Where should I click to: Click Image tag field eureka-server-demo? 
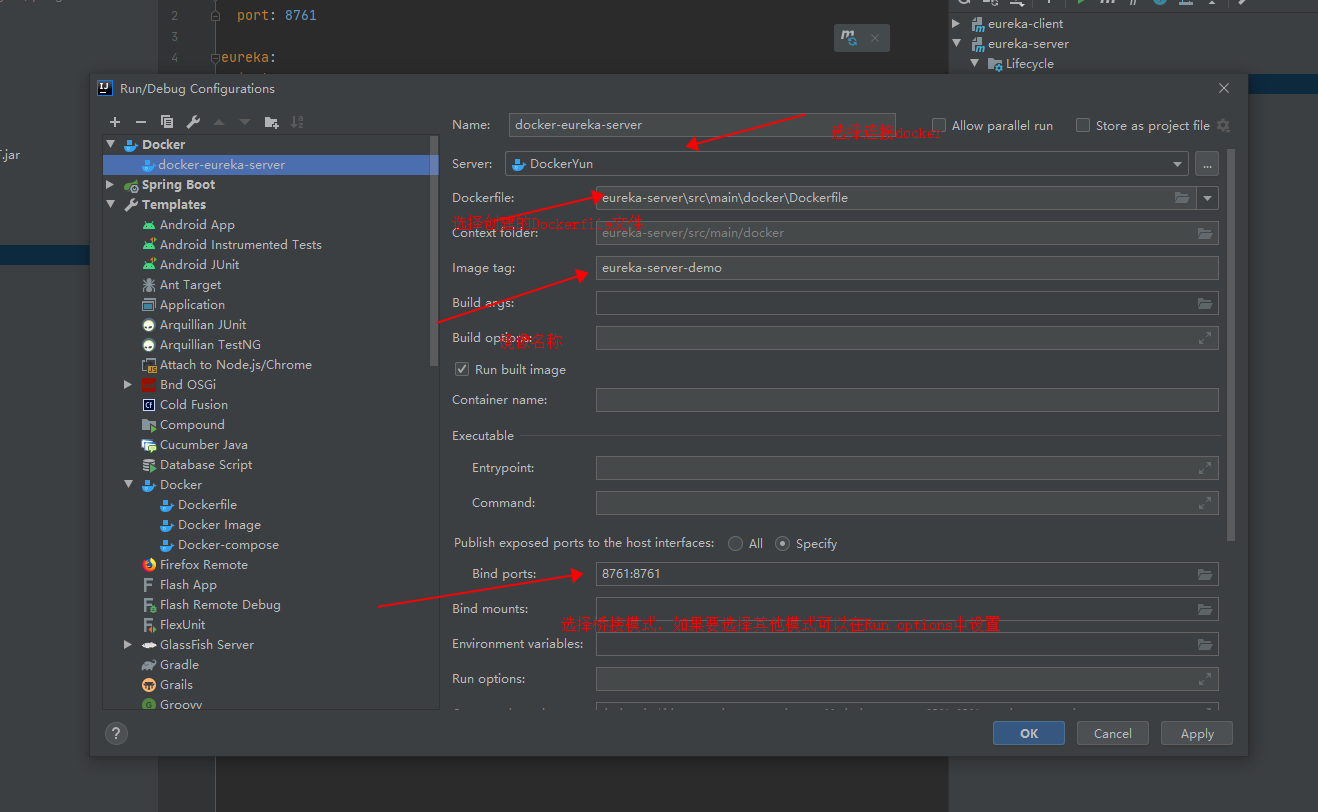[x=907, y=268]
